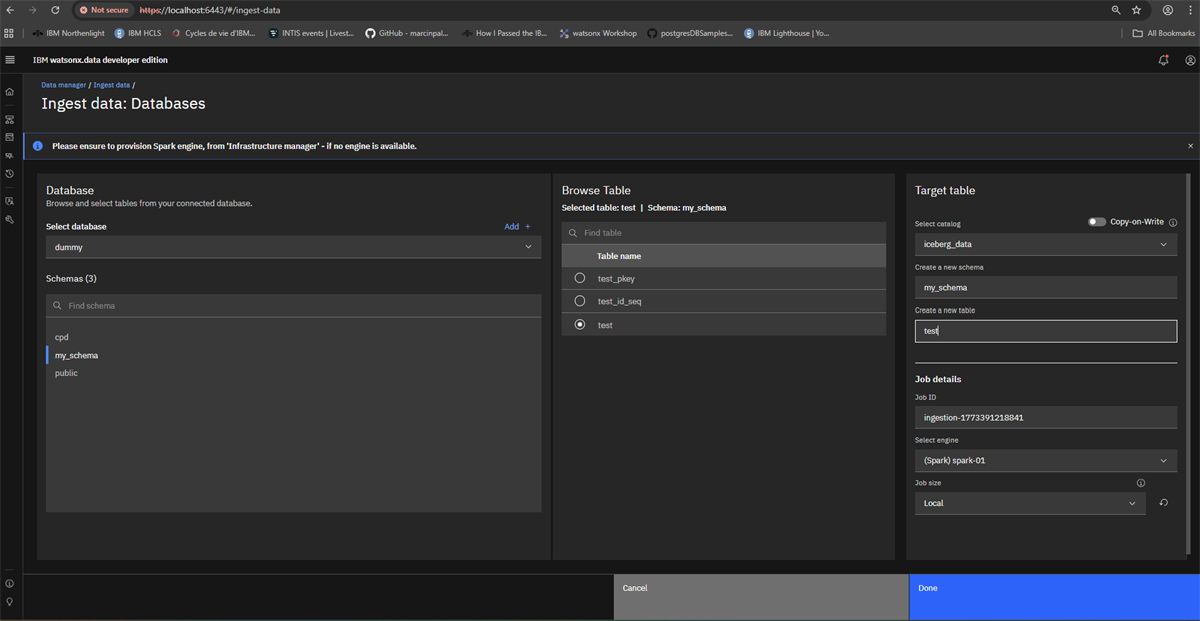Click the Cancel button
This screenshot has width=1200, height=621.
click(x=761, y=597)
